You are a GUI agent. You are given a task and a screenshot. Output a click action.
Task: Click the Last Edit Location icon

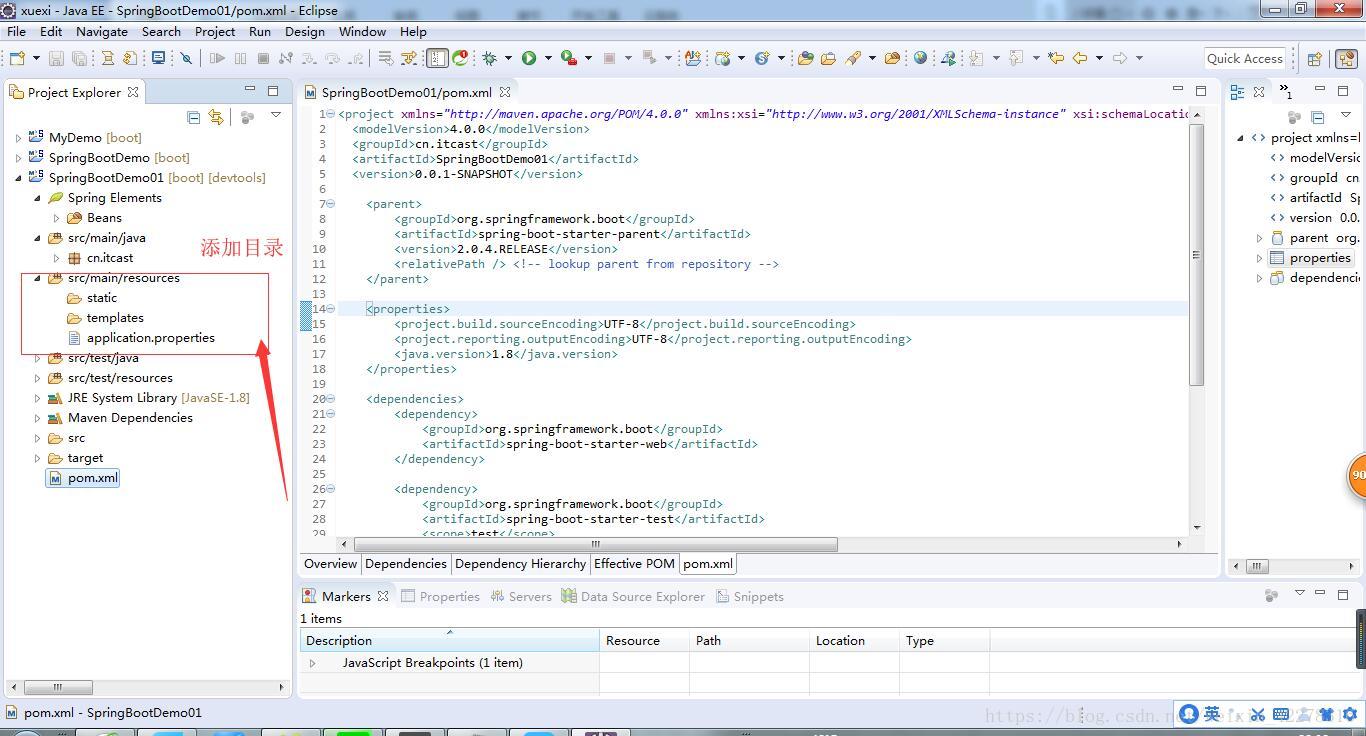1055,58
